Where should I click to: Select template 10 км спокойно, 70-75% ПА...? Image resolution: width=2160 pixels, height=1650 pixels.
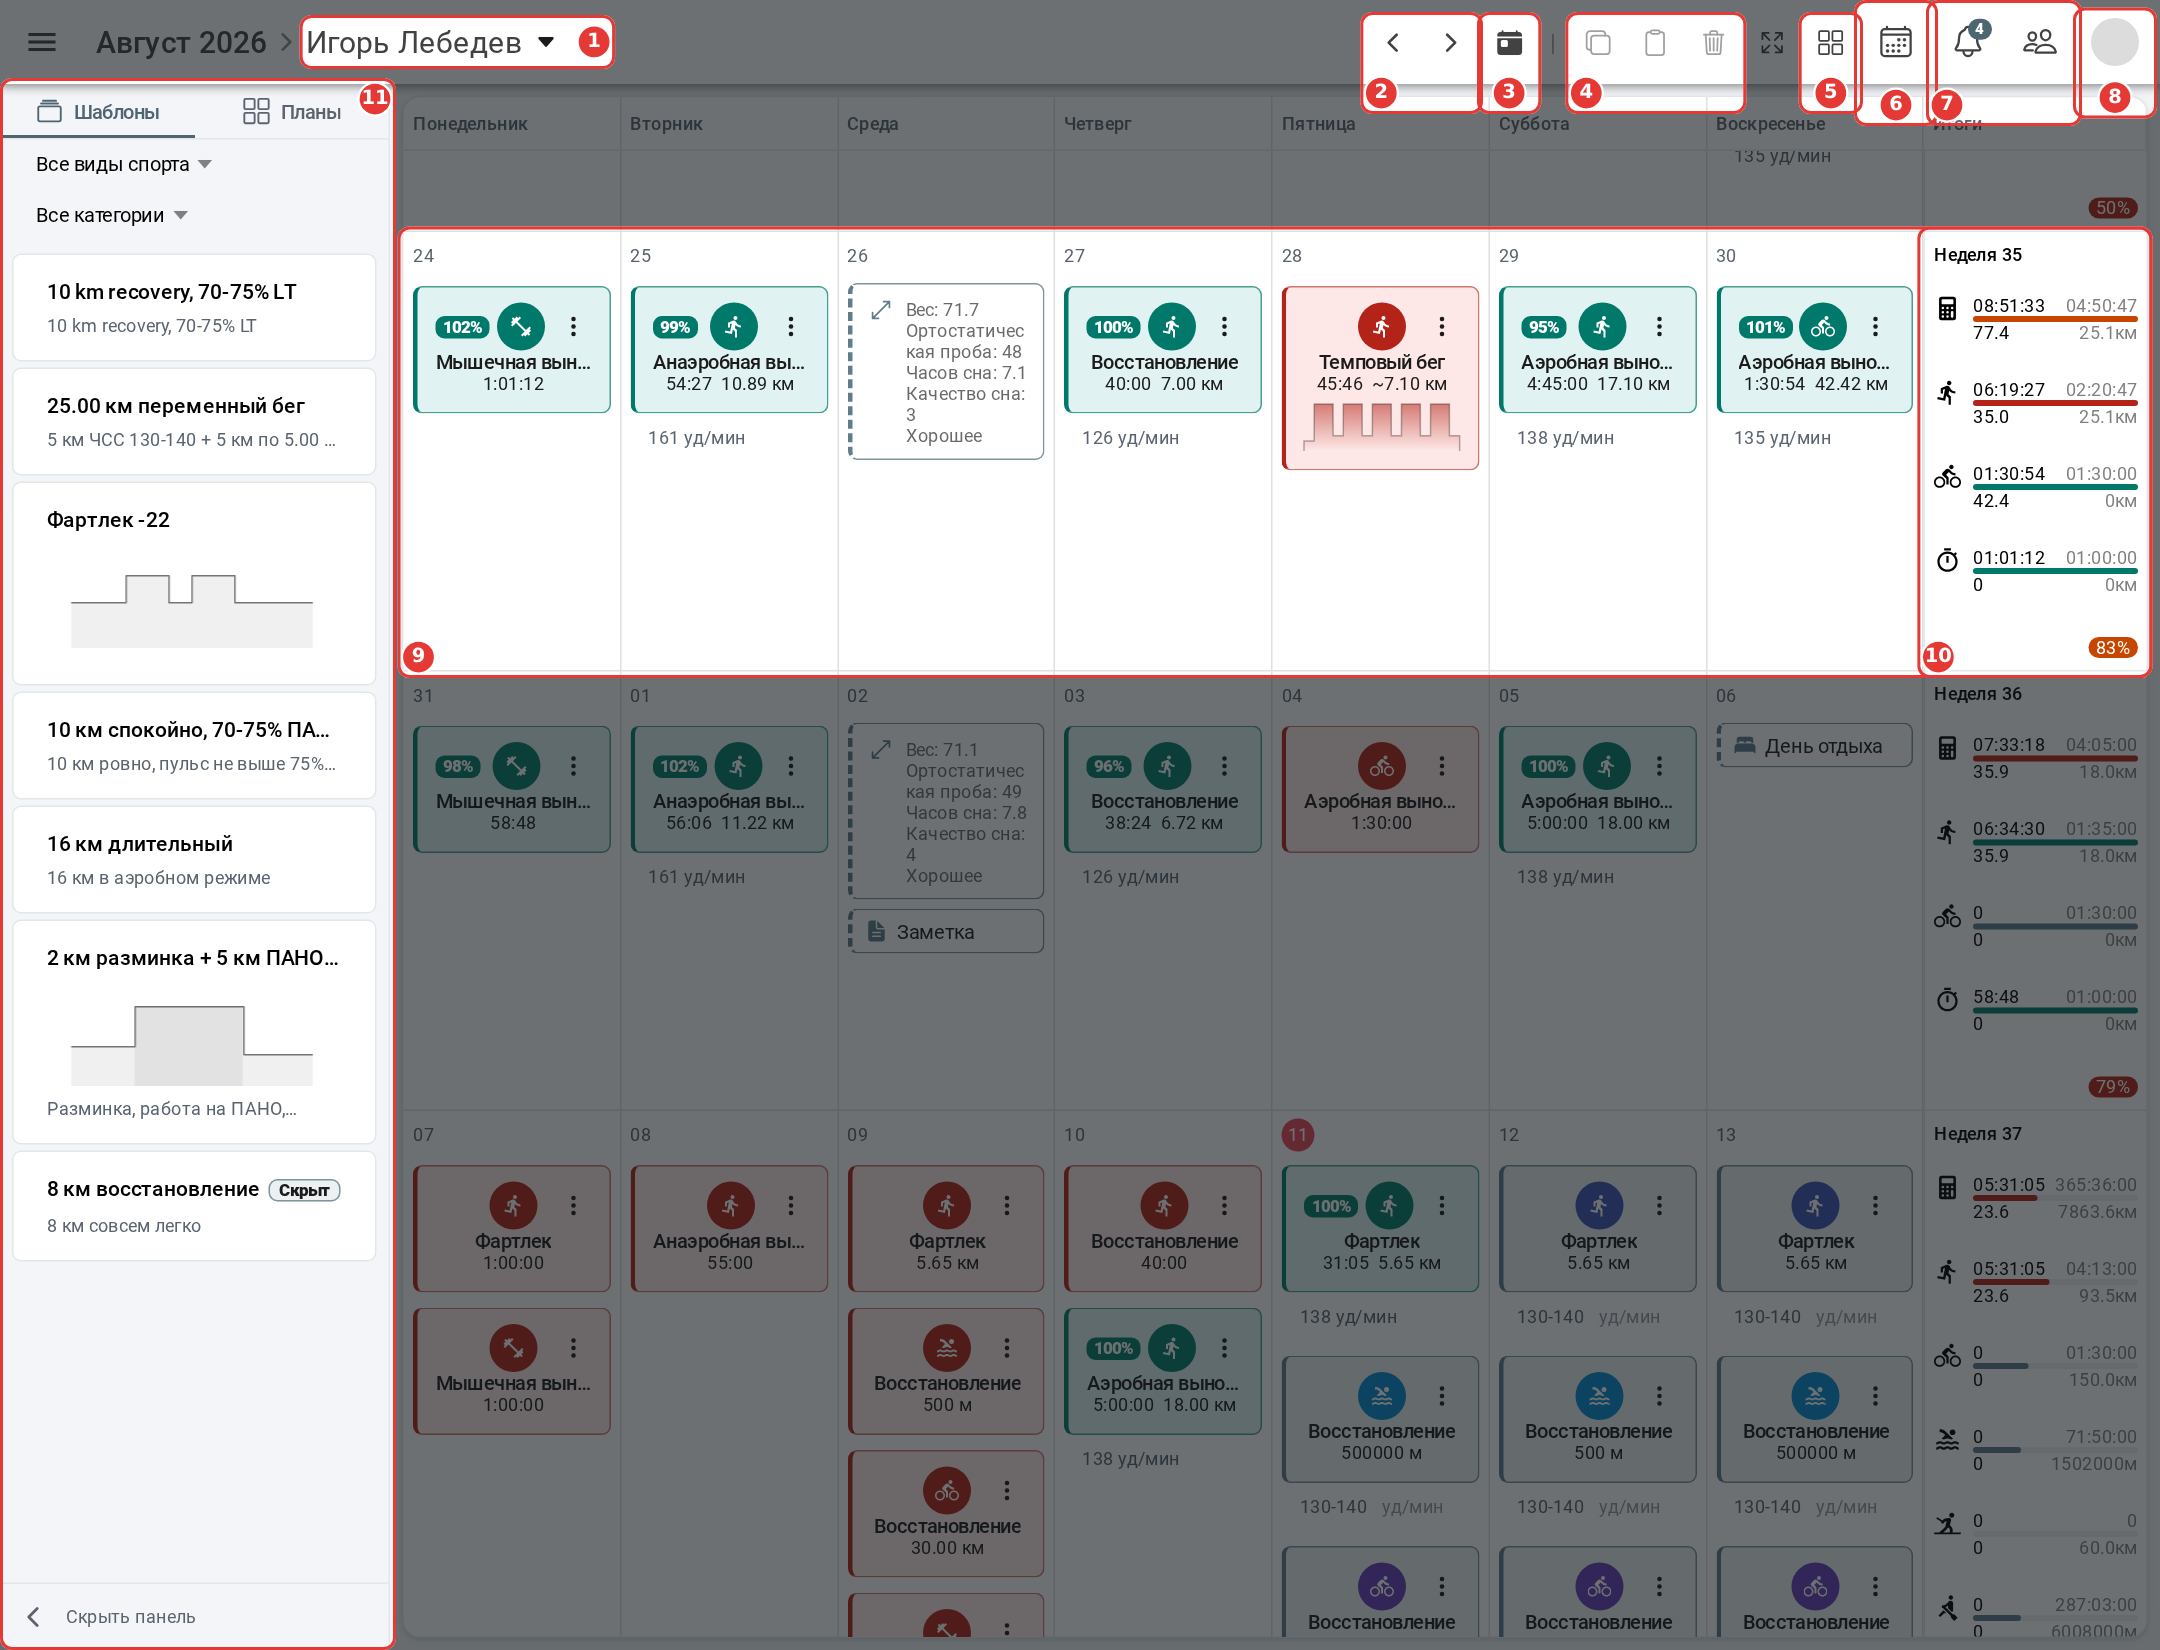(194, 745)
